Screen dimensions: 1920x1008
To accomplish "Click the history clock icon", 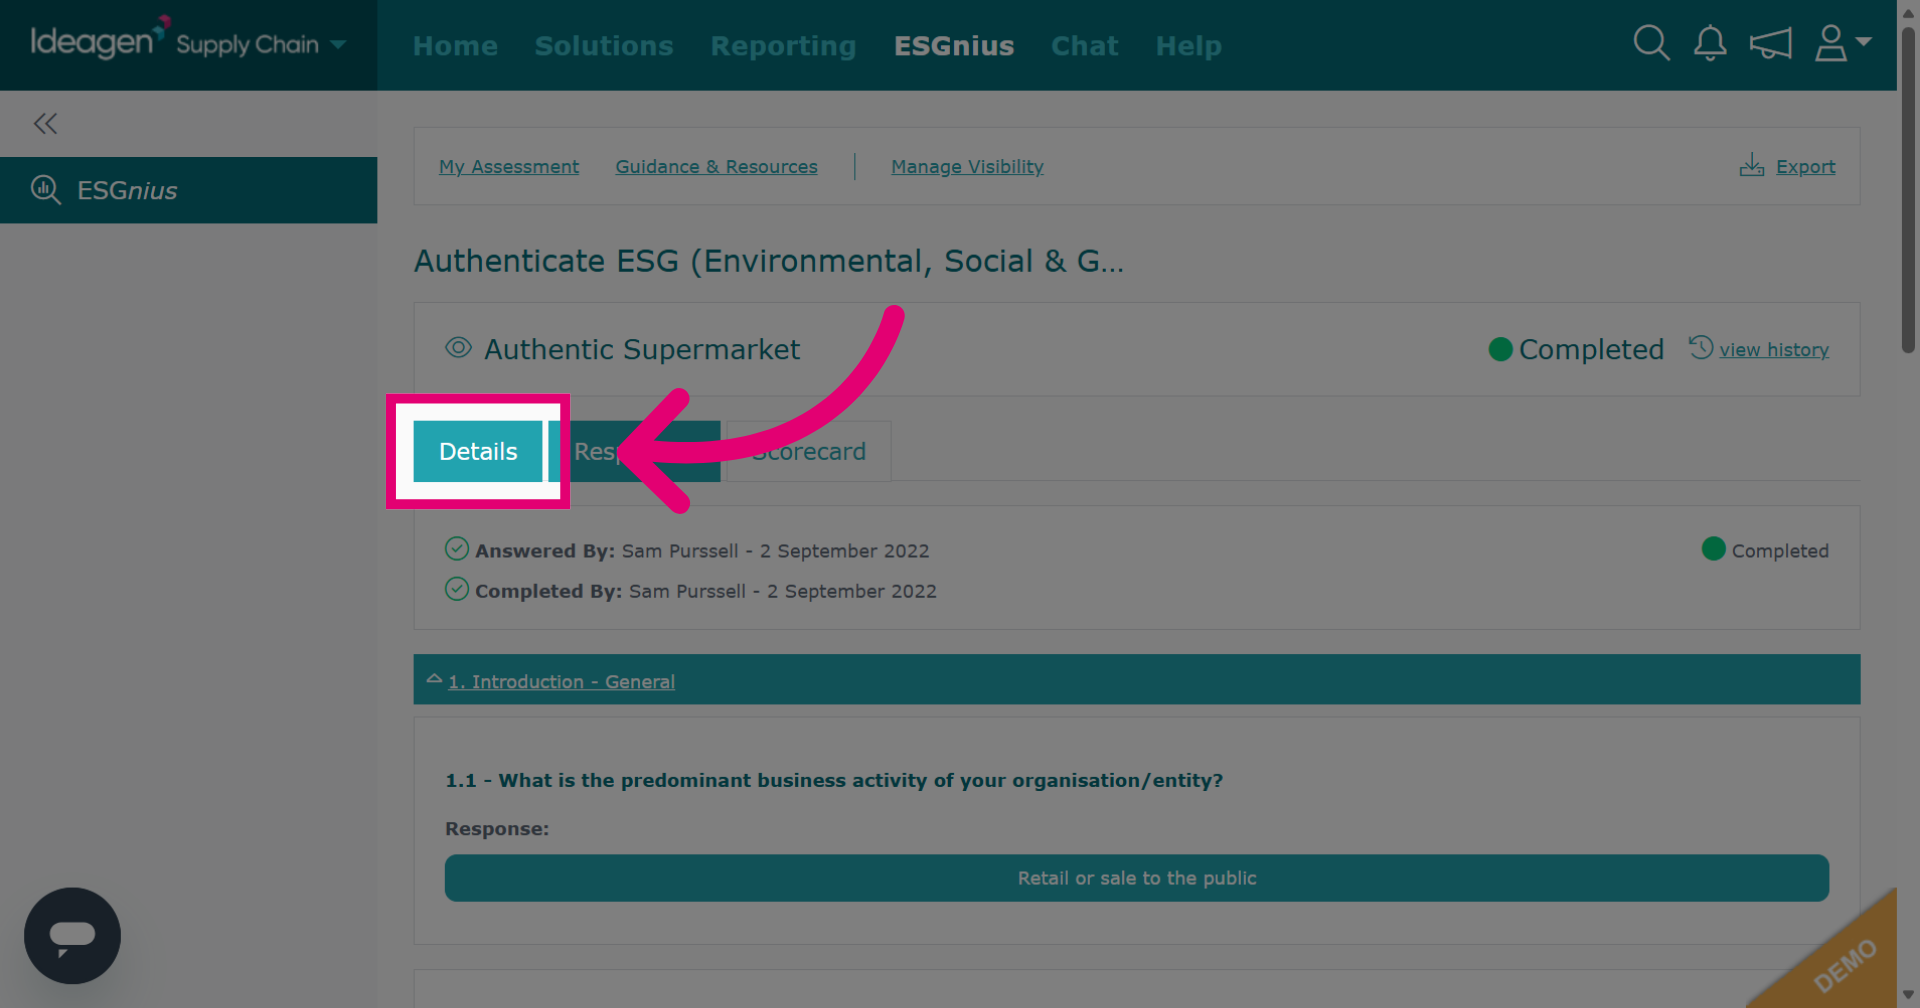I will tap(1701, 347).
